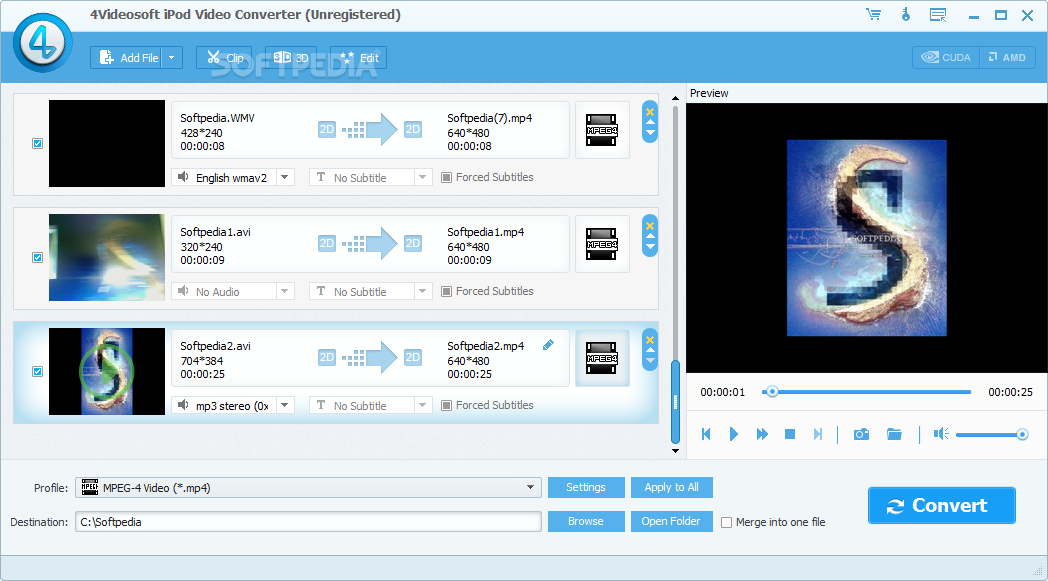Uncheck the Softpedia.WMV file checkbox
The width and height of the screenshot is (1048, 581).
click(x=37, y=144)
